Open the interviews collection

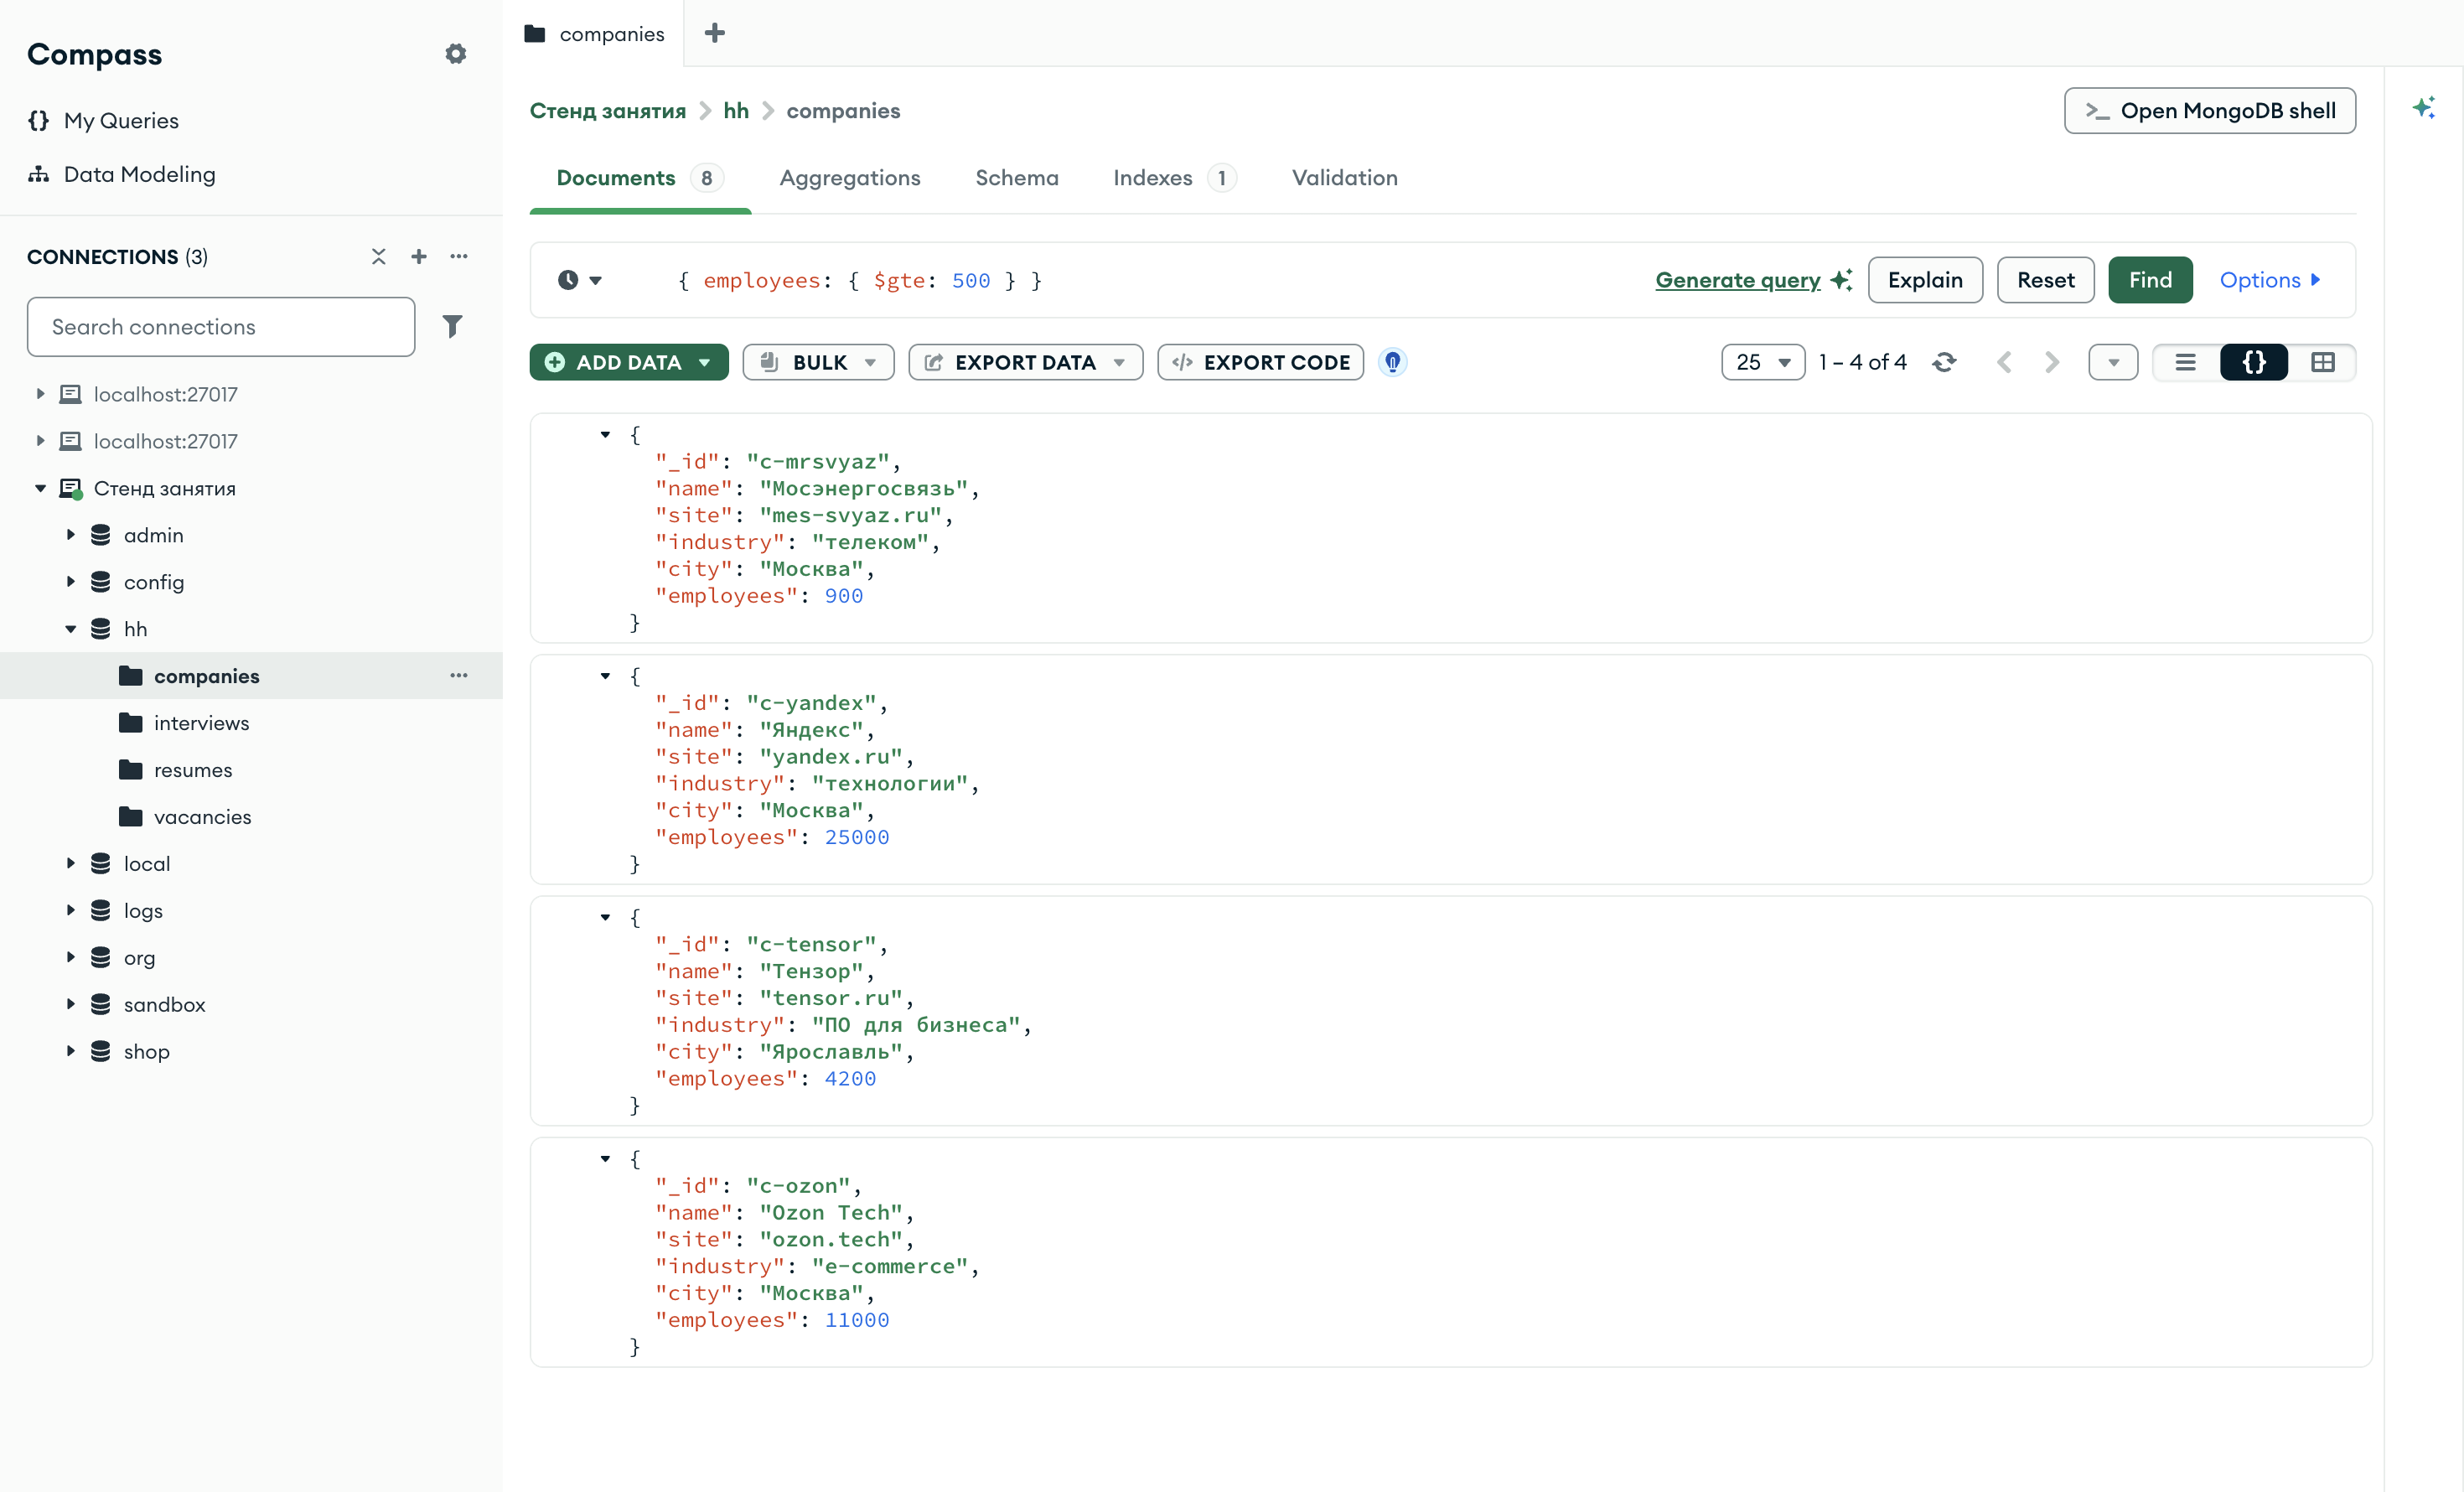[x=201, y=723]
